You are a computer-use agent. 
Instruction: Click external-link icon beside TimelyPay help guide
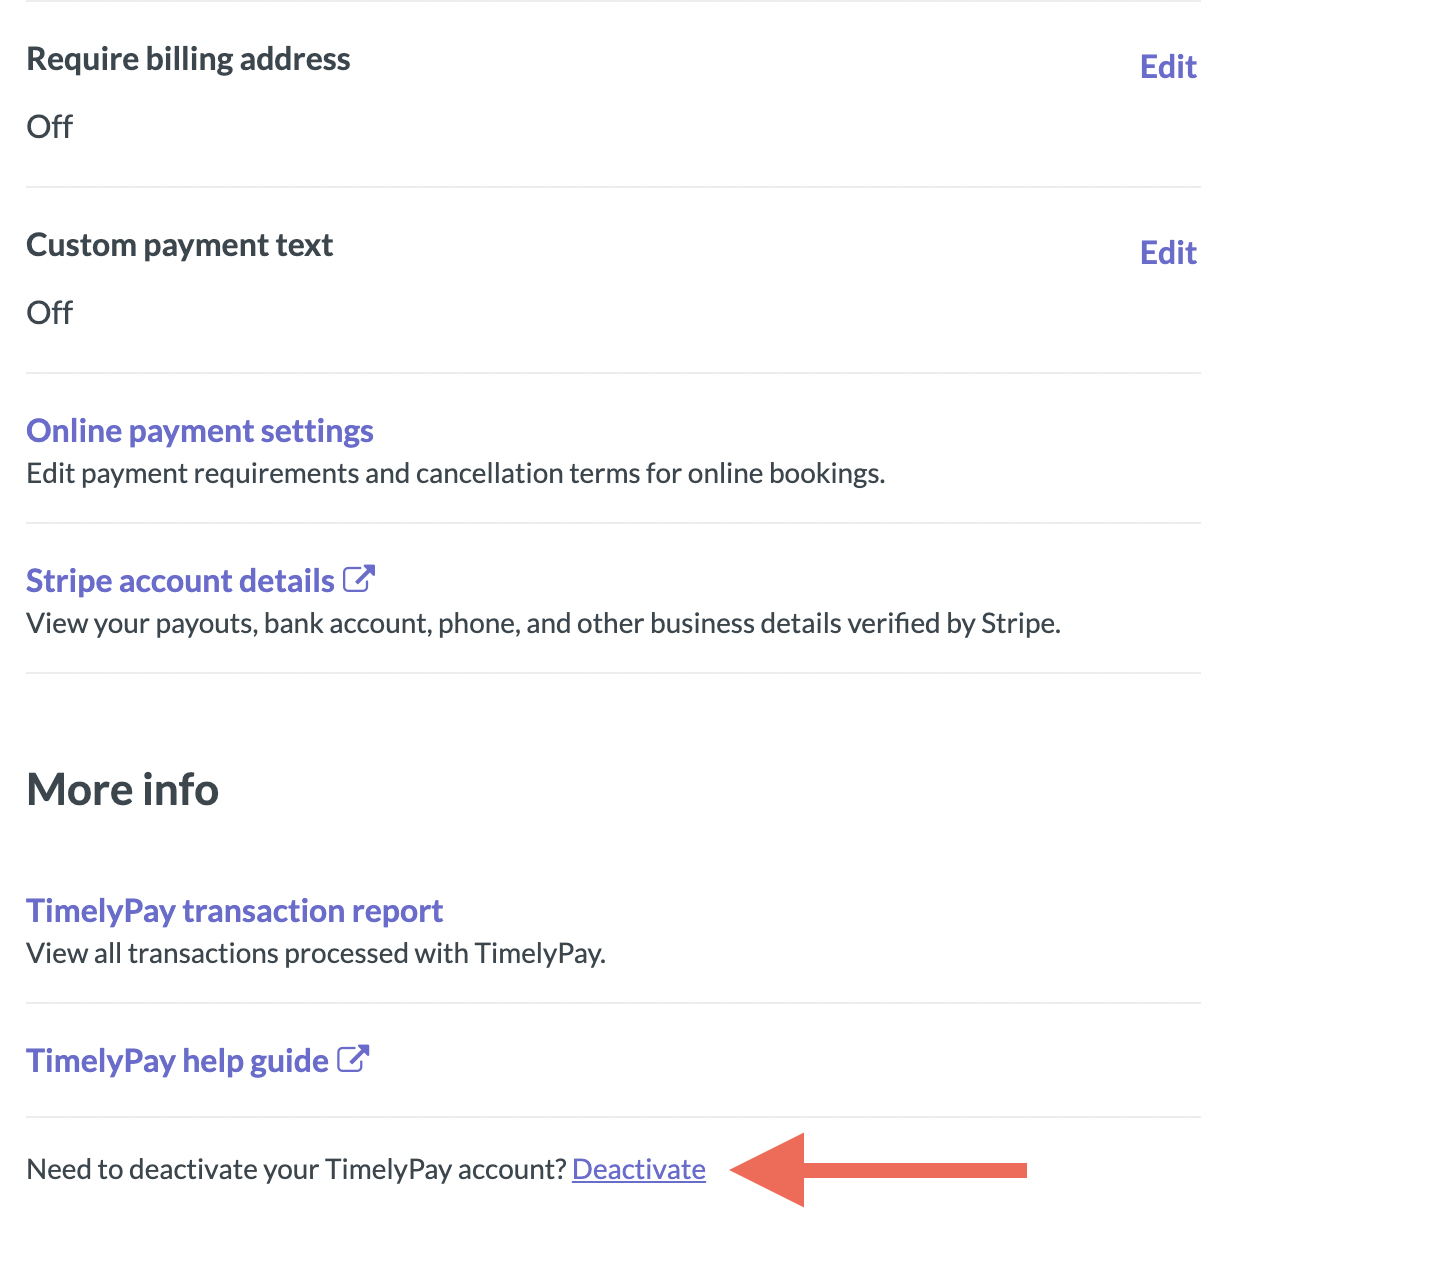tap(353, 1059)
